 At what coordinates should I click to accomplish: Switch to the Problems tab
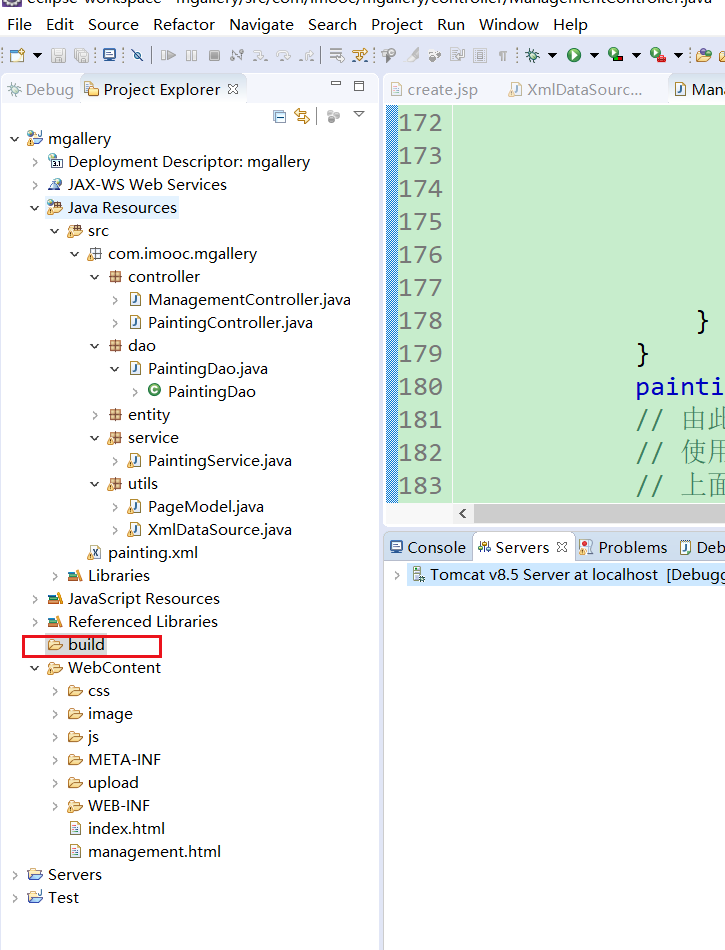tap(623, 548)
